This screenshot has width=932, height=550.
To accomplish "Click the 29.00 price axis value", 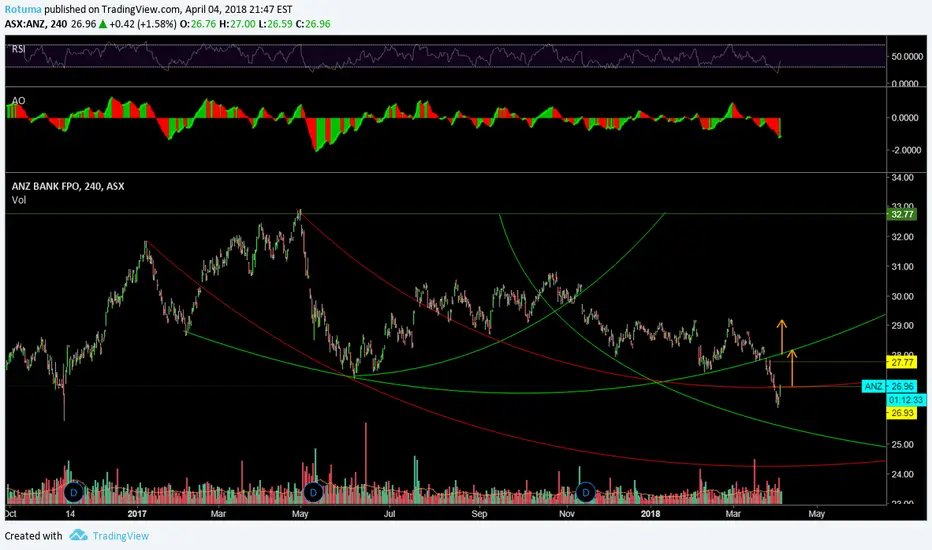I will point(902,326).
